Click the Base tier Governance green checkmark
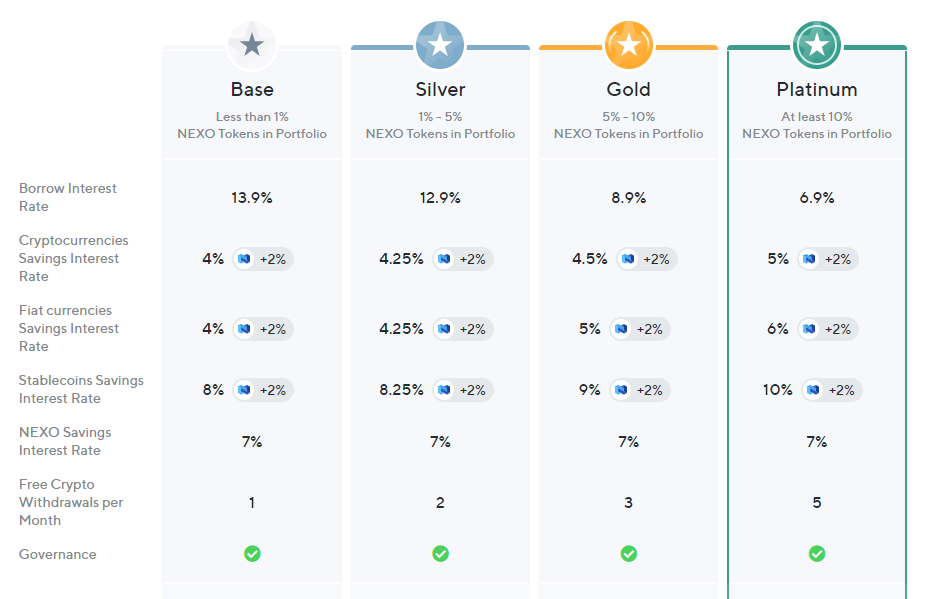 pos(252,553)
